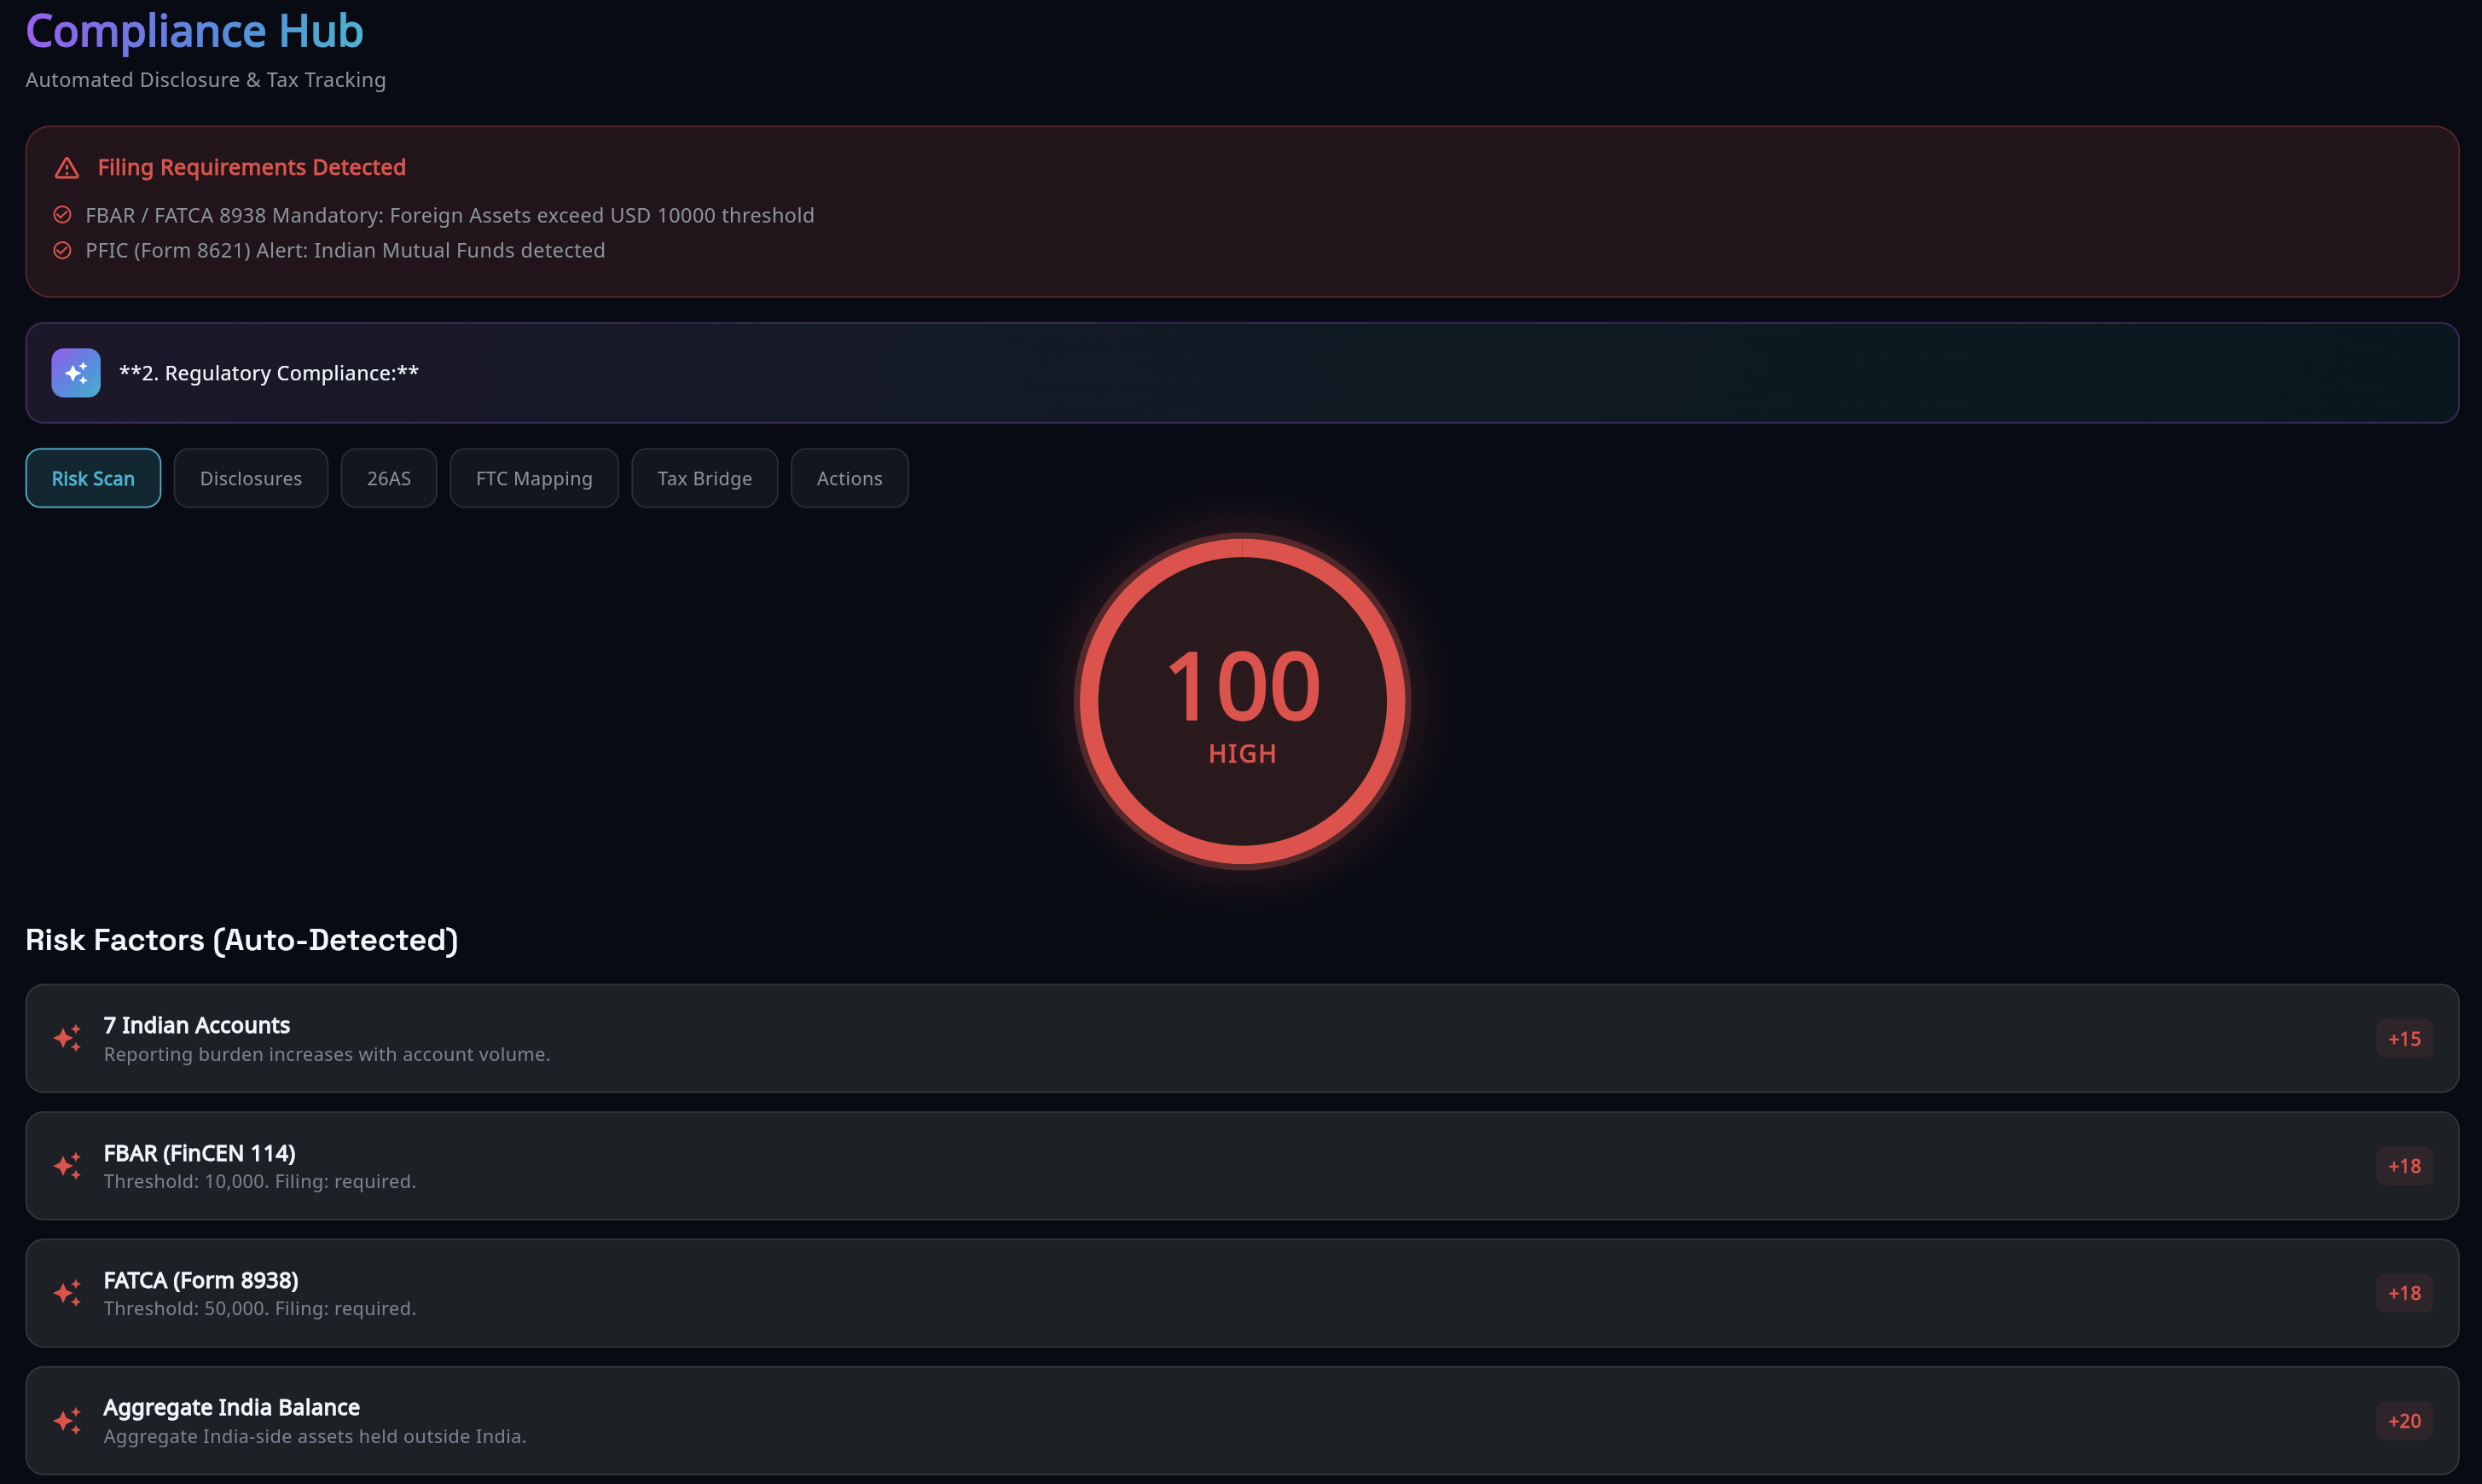Open the 7 Indian Accounts risk factor
Screen dimensions: 2482x1484
tap(1242, 1038)
